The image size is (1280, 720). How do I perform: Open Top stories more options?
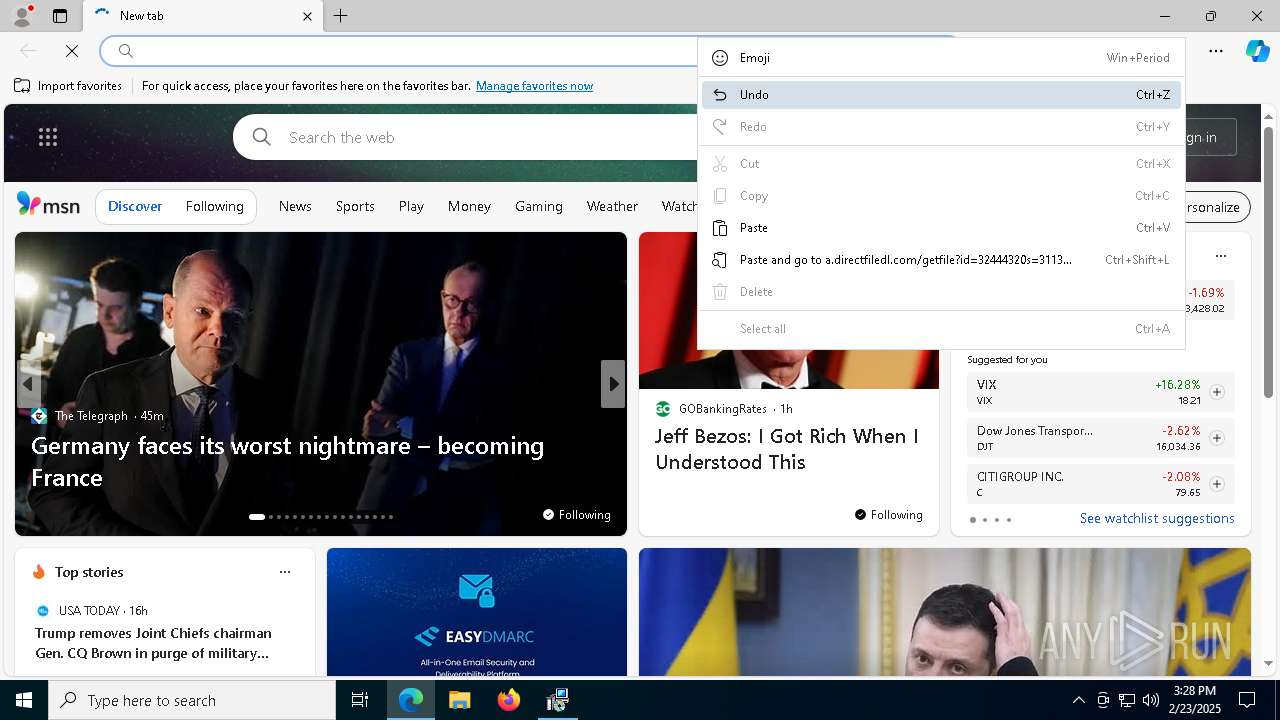285,572
